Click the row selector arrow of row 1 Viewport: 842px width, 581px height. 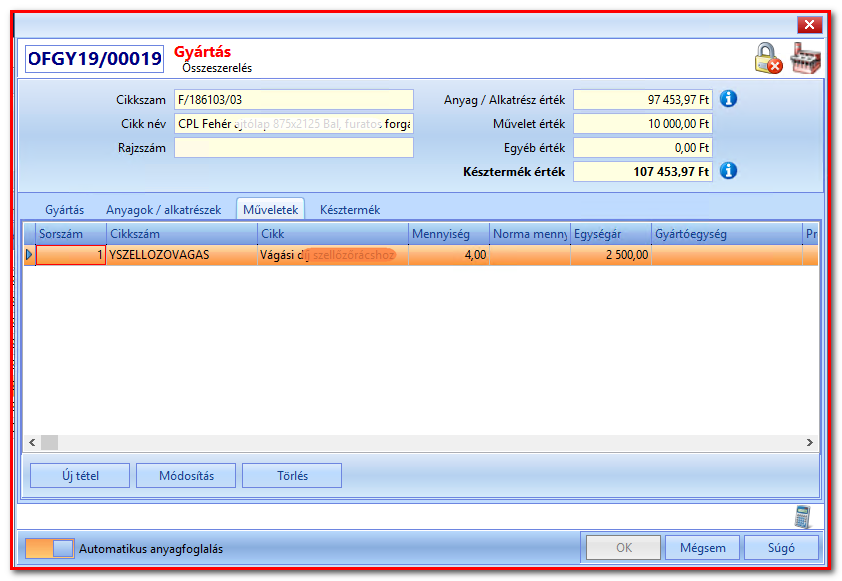30,255
